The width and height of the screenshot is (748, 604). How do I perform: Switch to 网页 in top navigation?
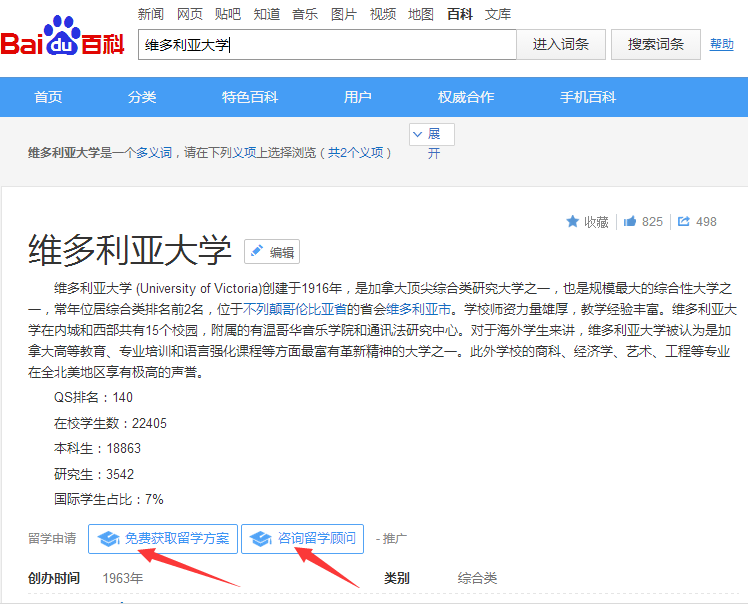190,14
